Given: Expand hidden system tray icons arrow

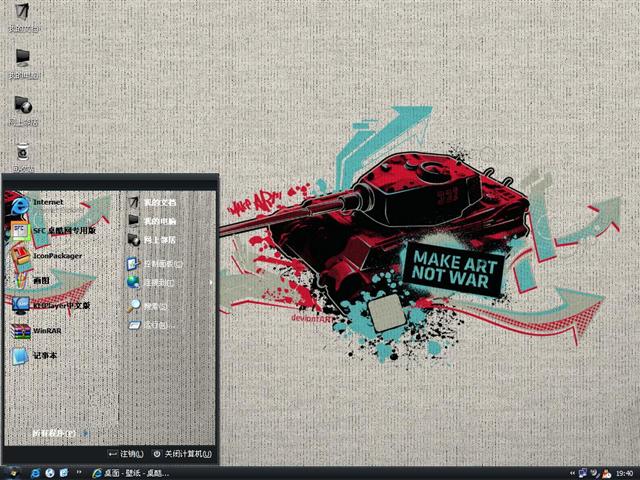Looking at the screenshot, I should [x=572, y=473].
